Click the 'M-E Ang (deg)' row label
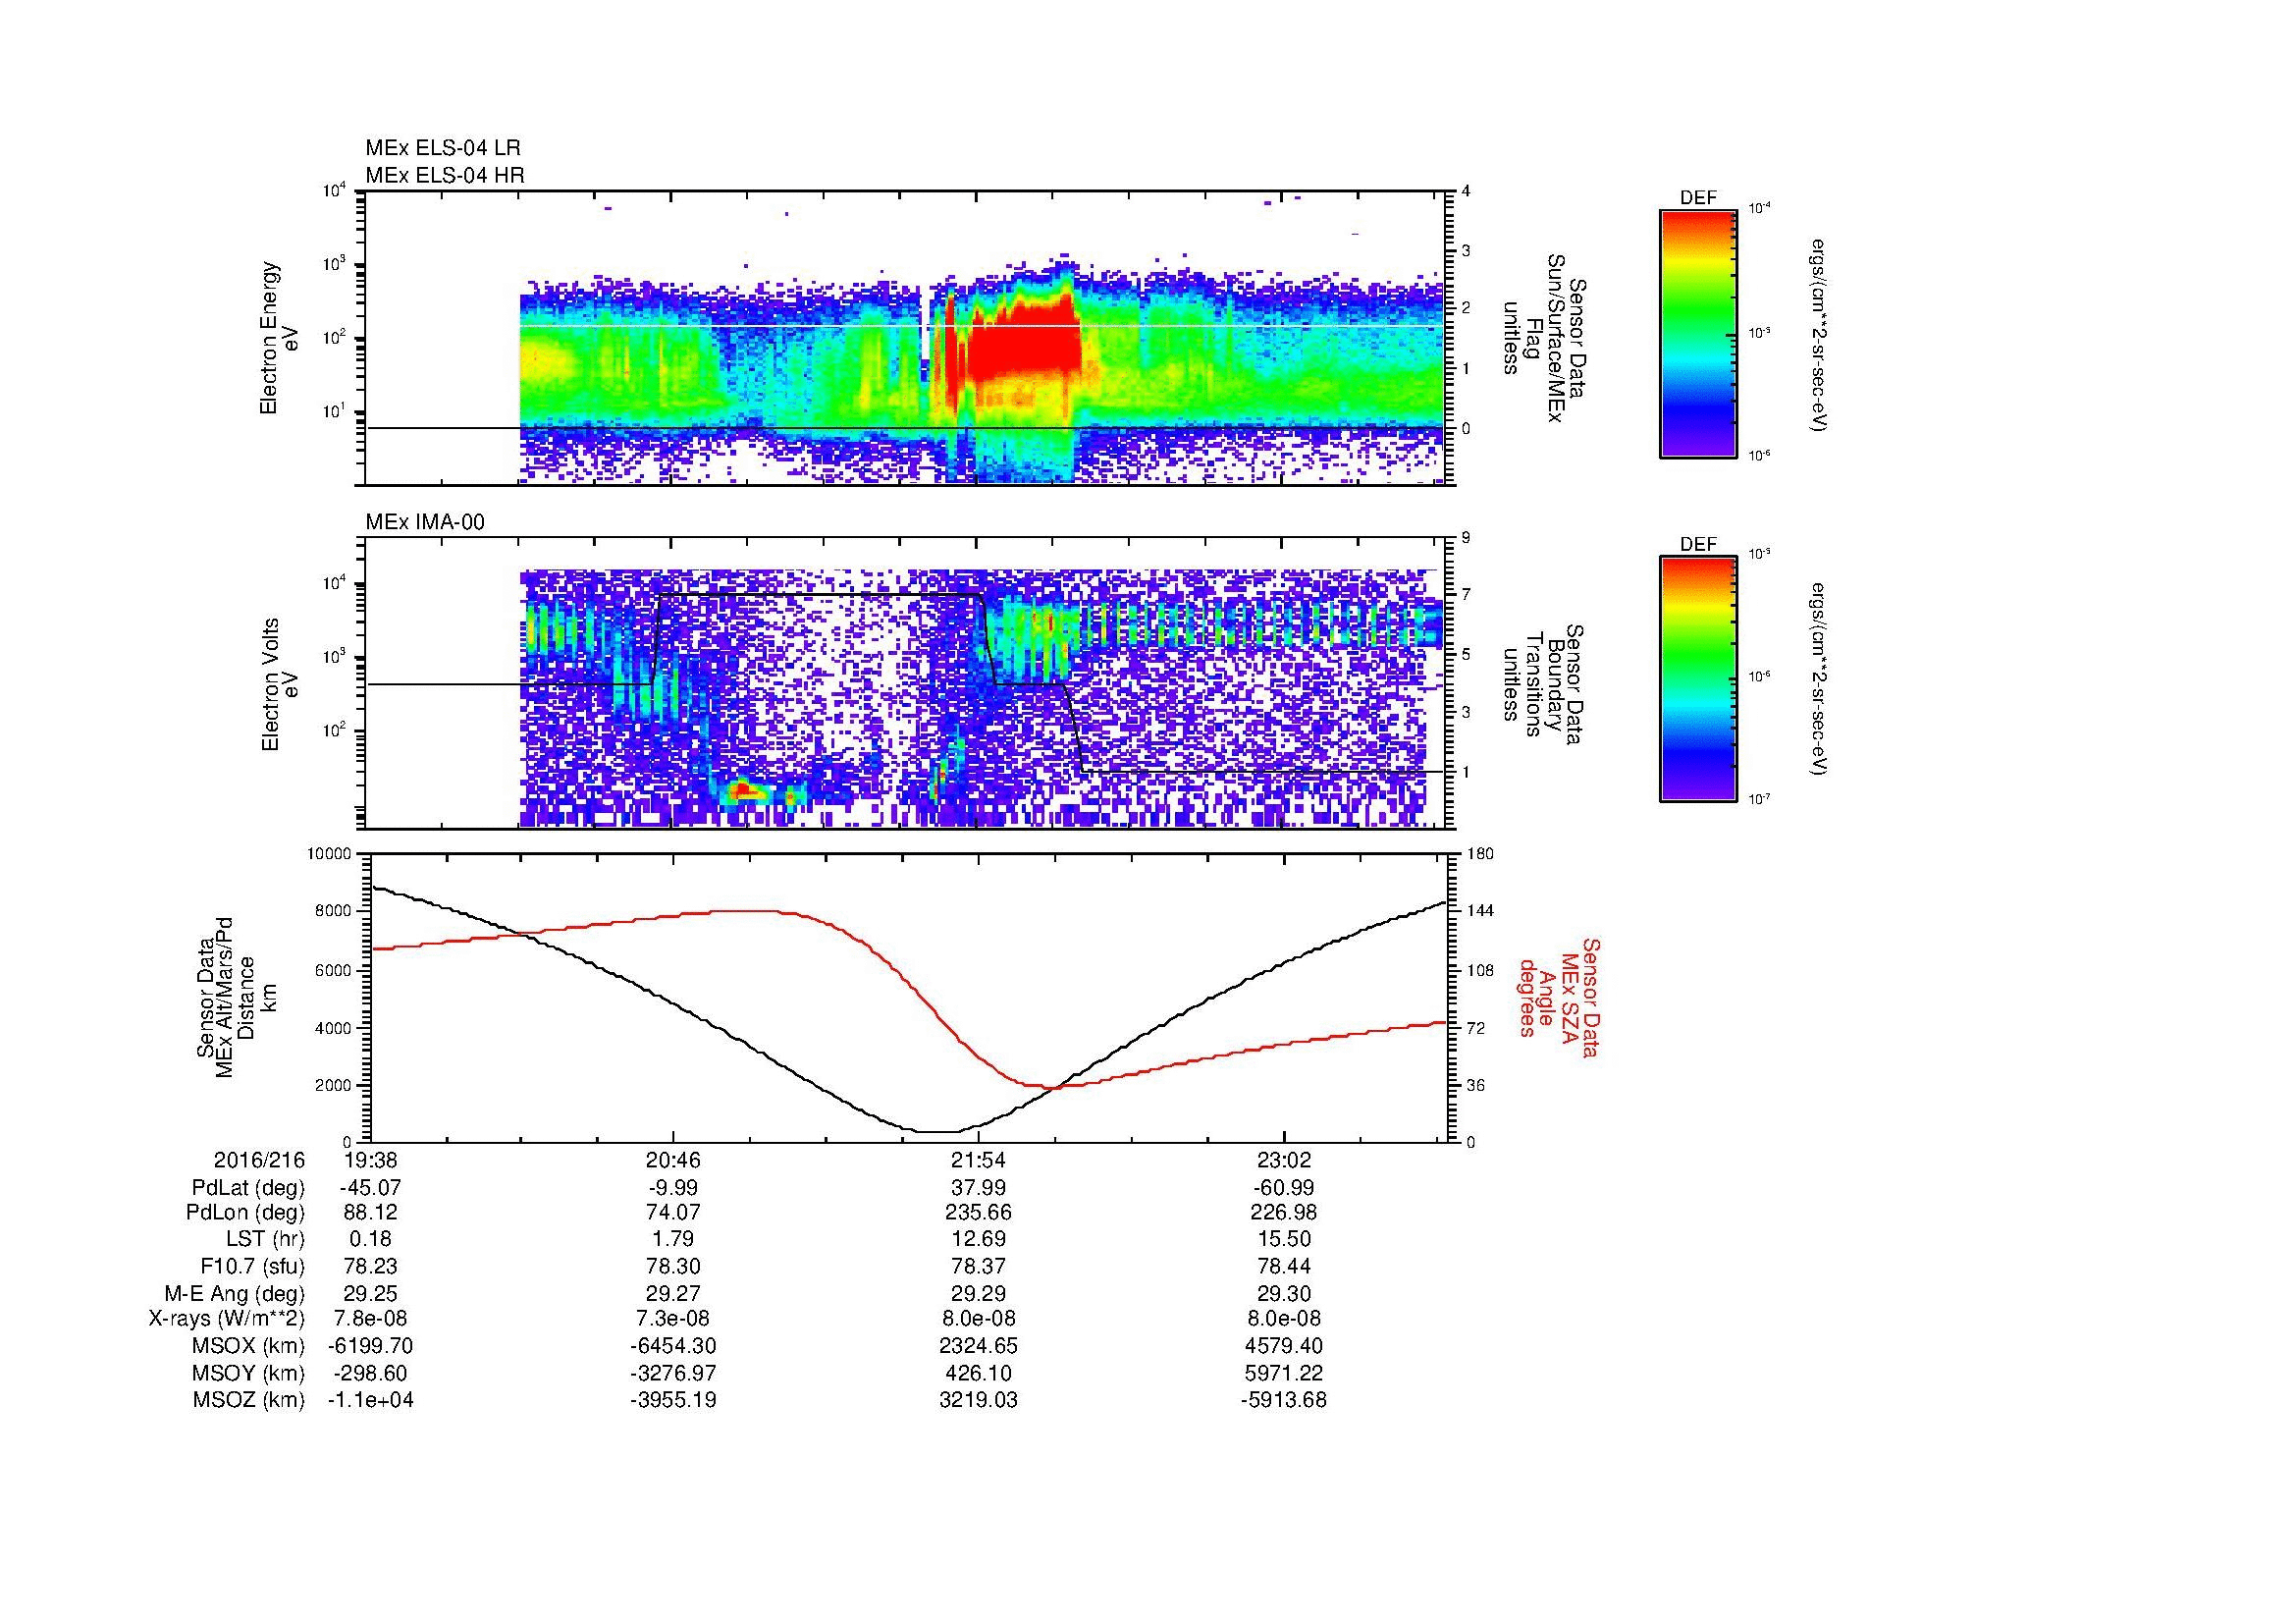The height and width of the screenshot is (1623, 2296). (x=235, y=1294)
